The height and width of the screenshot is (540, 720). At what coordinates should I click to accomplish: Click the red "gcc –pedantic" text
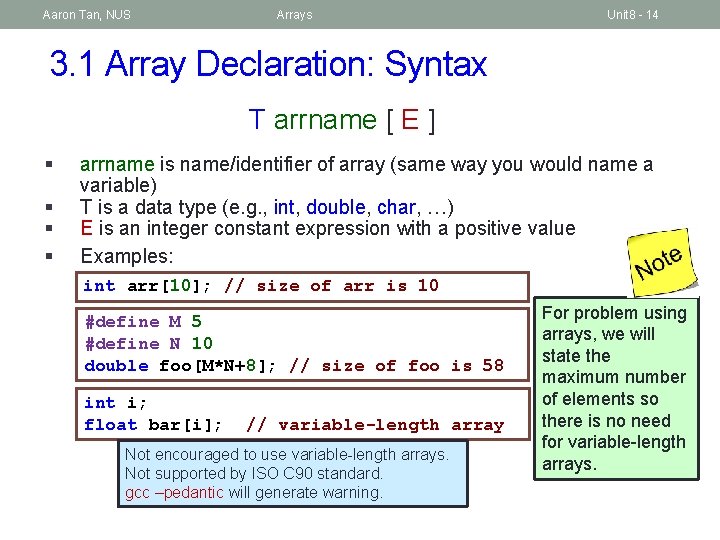coord(174,493)
